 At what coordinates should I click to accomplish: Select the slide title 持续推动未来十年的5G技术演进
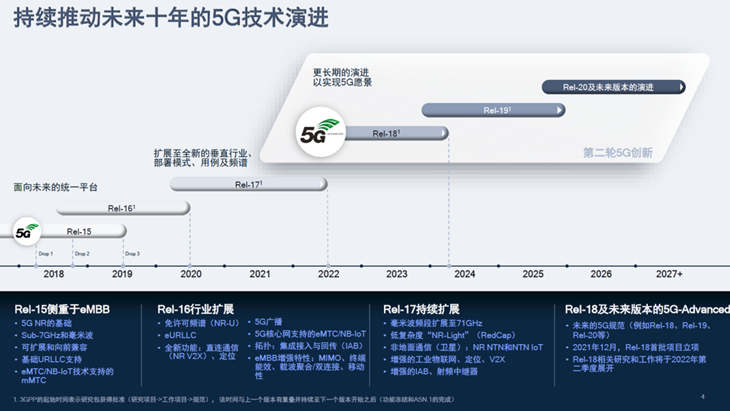coord(171,18)
